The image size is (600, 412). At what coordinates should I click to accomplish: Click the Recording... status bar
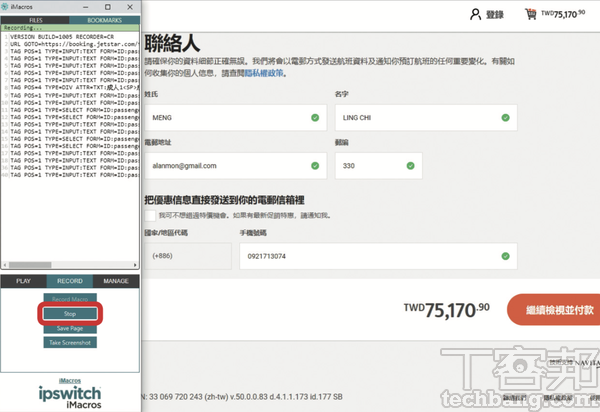point(70,28)
